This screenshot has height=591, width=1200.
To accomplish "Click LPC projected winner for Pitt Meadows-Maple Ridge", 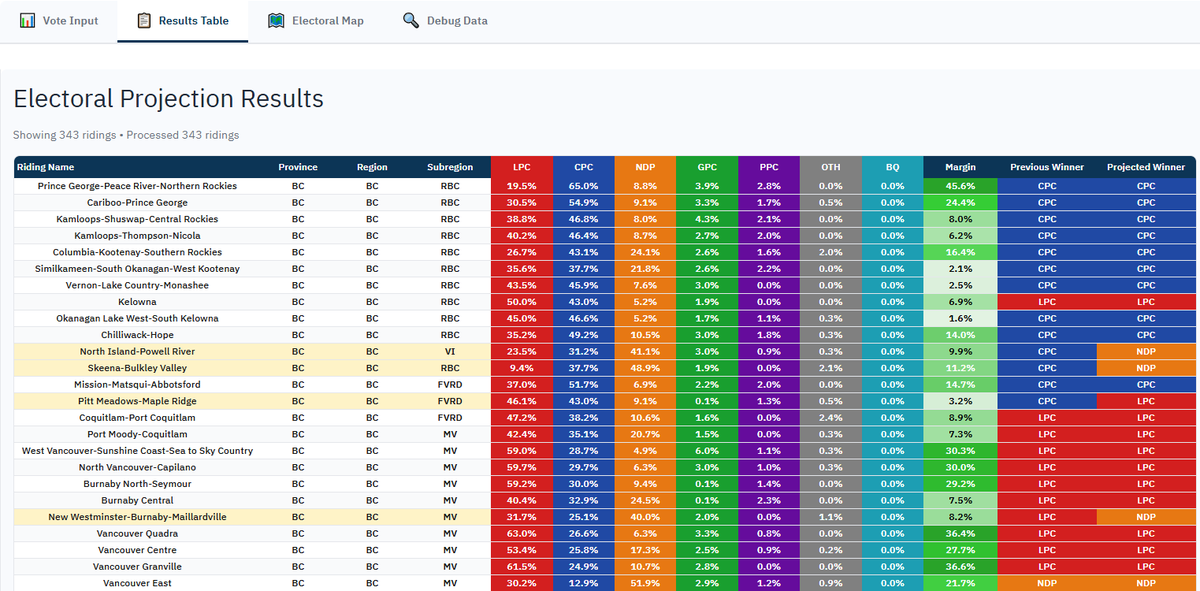I will coord(1146,400).
